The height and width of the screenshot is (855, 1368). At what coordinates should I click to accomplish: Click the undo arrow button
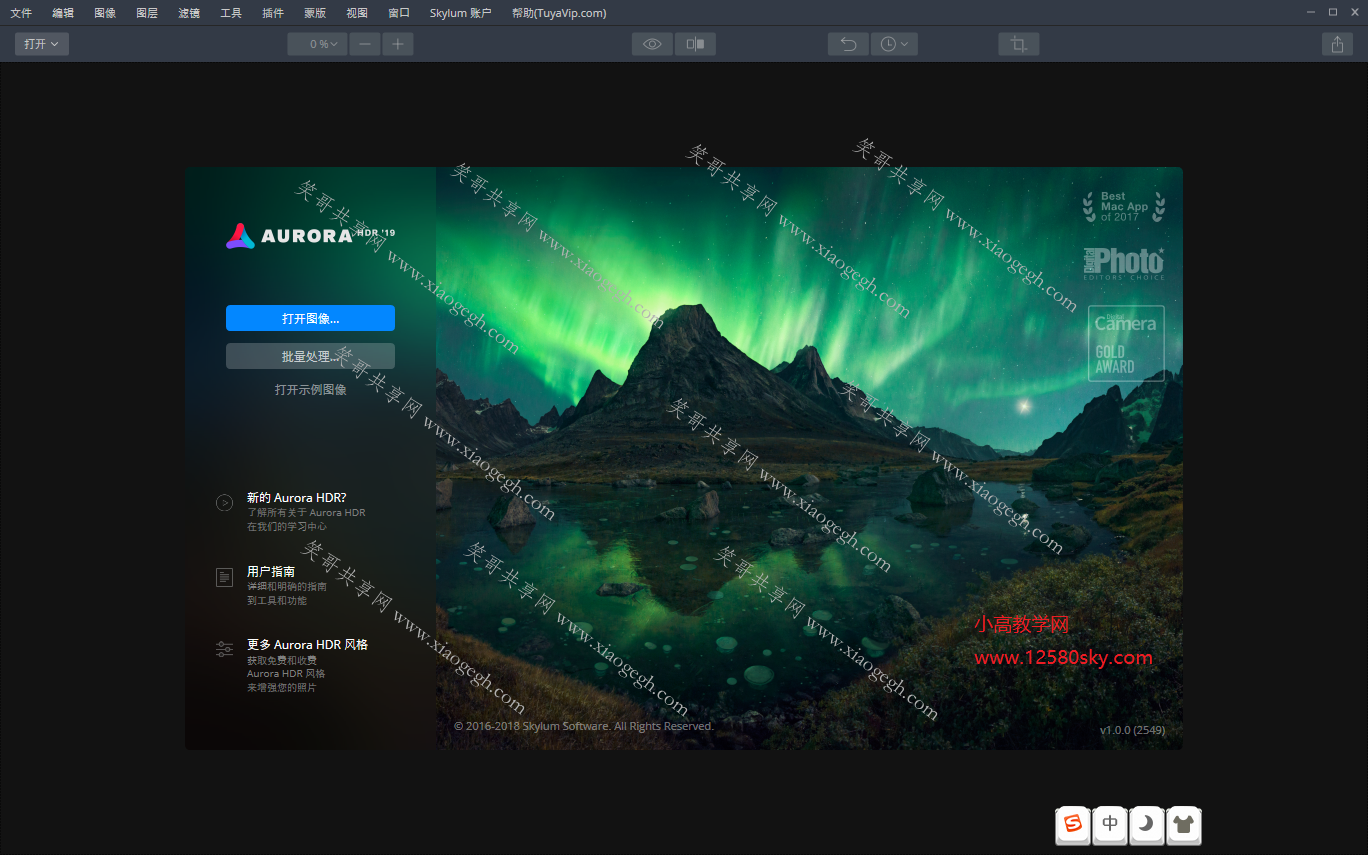pyautogui.click(x=848, y=44)
